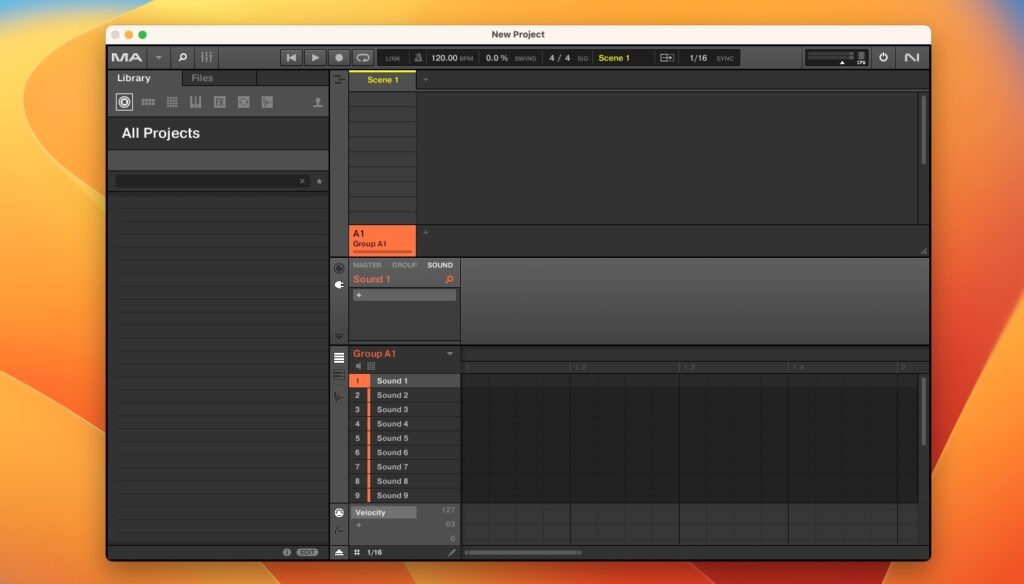Add a new scene with the plus button
Screen dimensions: 1024x584
(425, 80)
